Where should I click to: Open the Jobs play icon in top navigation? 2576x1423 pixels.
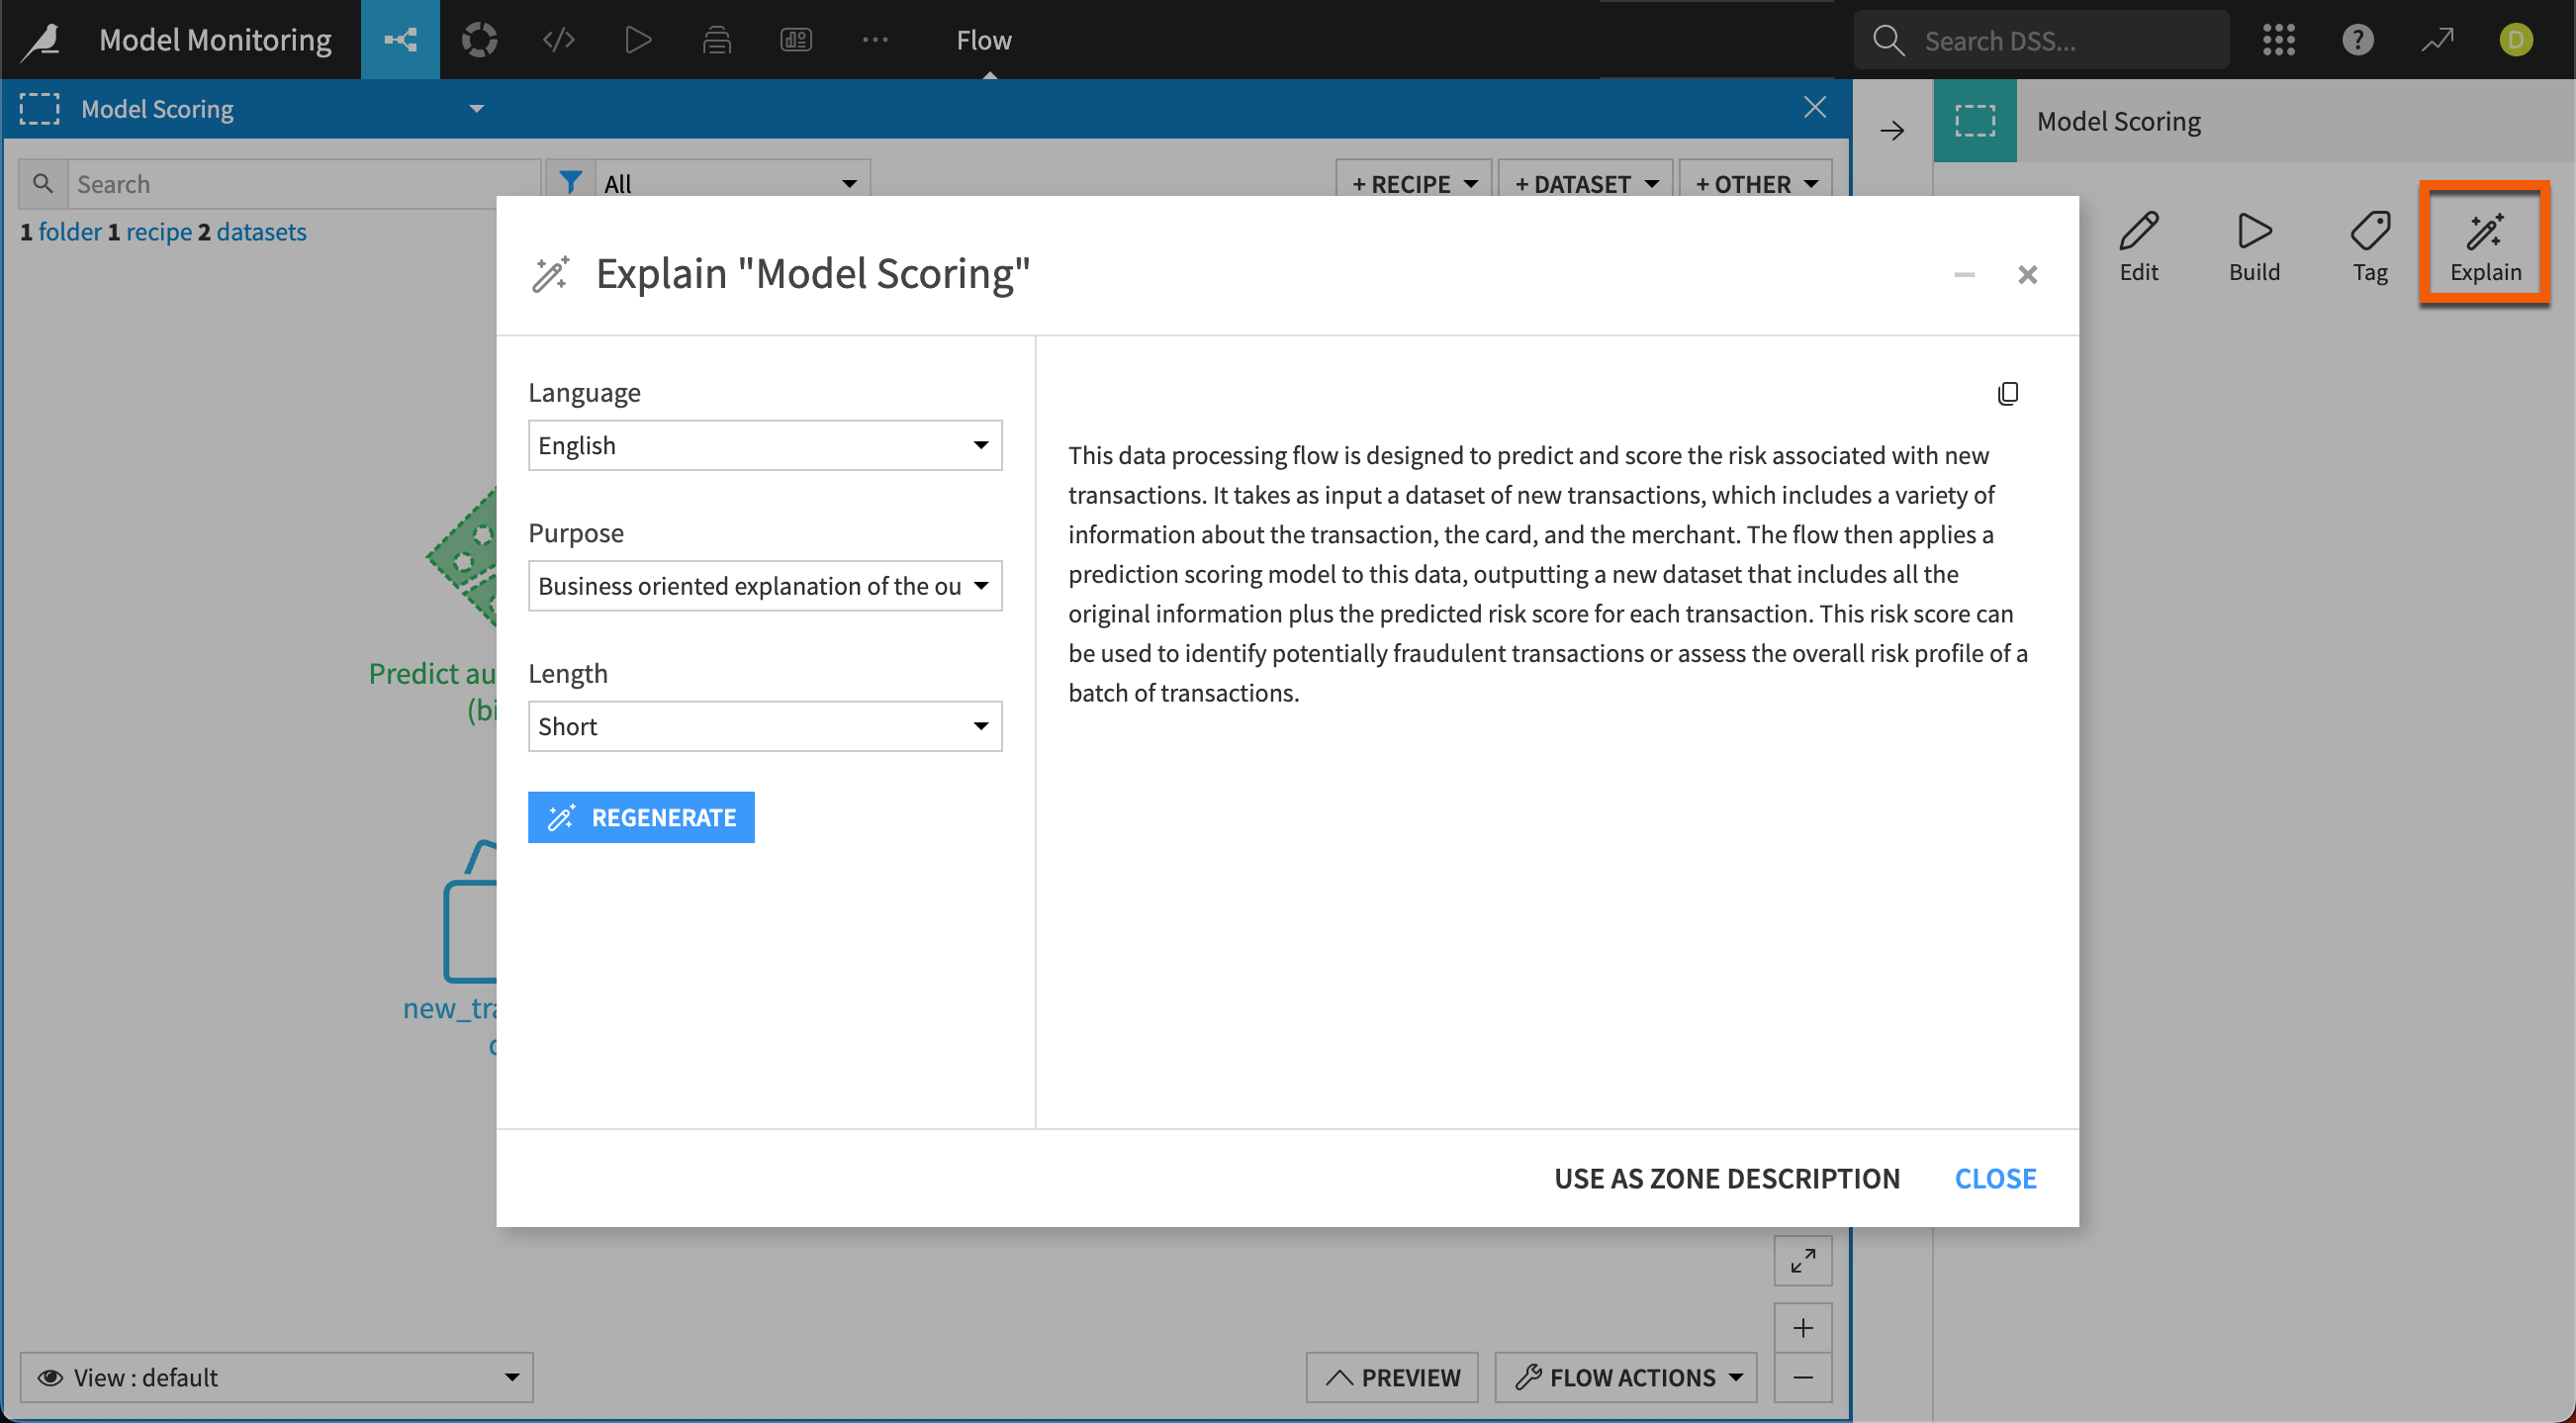638,40
